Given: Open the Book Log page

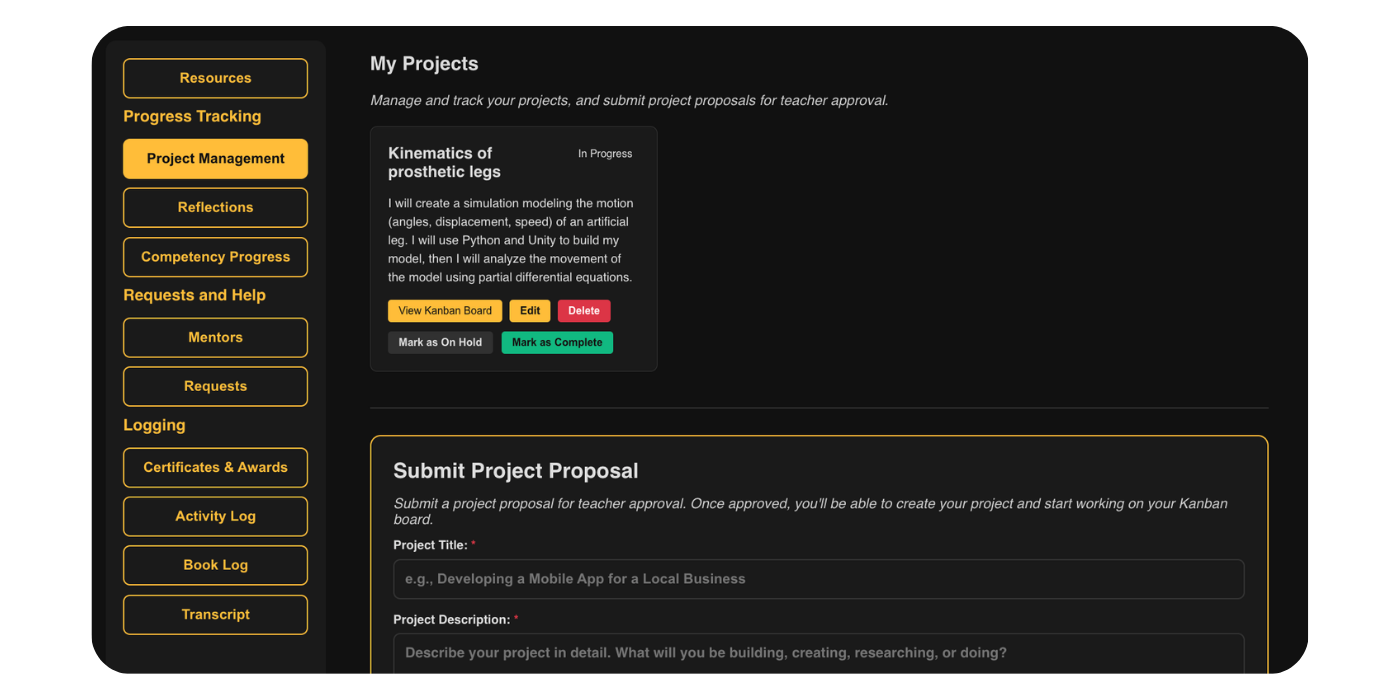Looking at the screenshot, I should [214, 565].
